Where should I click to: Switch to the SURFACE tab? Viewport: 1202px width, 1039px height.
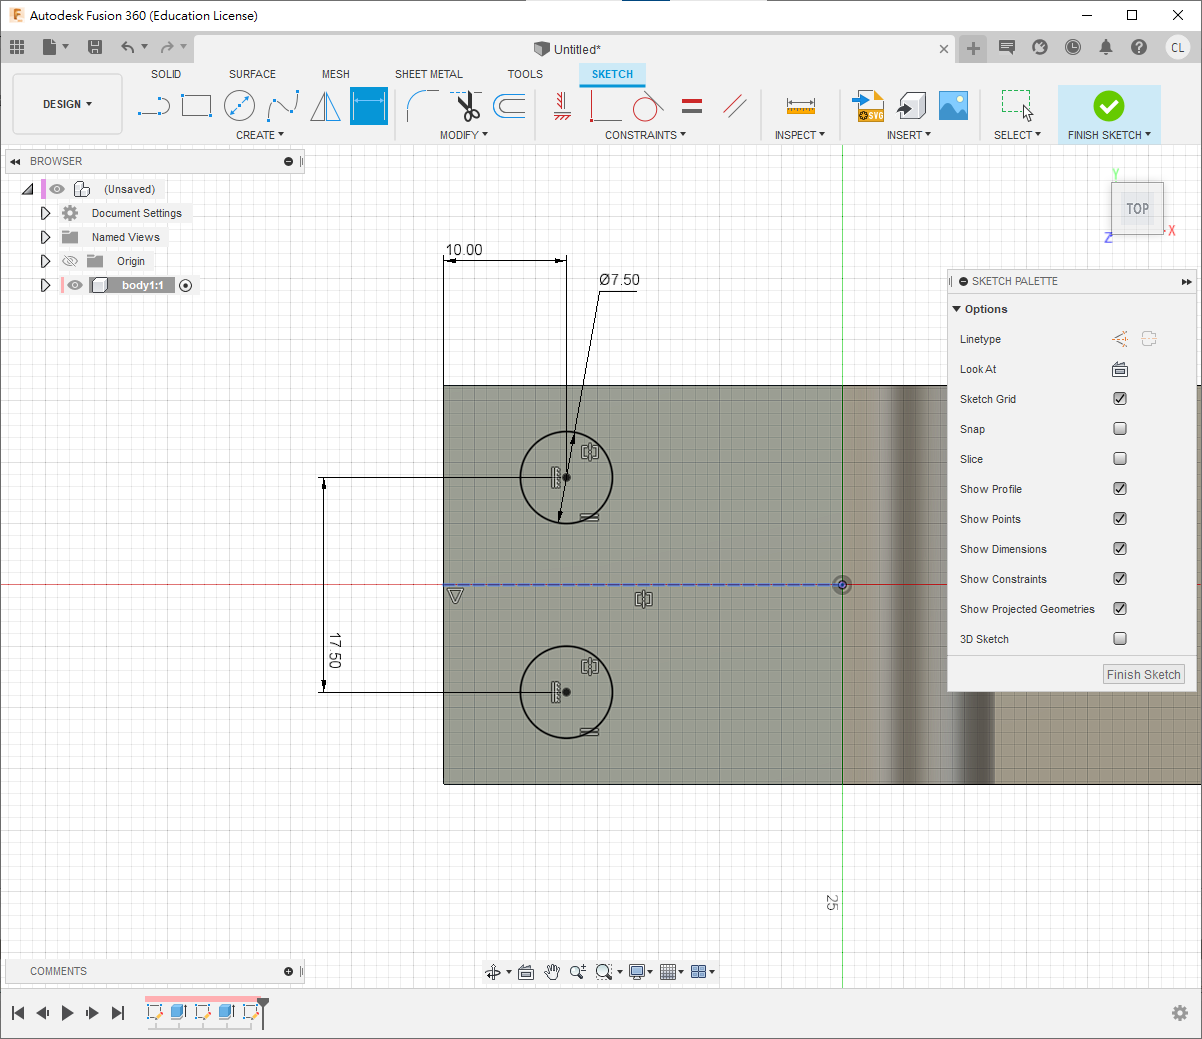pos(252,74)
